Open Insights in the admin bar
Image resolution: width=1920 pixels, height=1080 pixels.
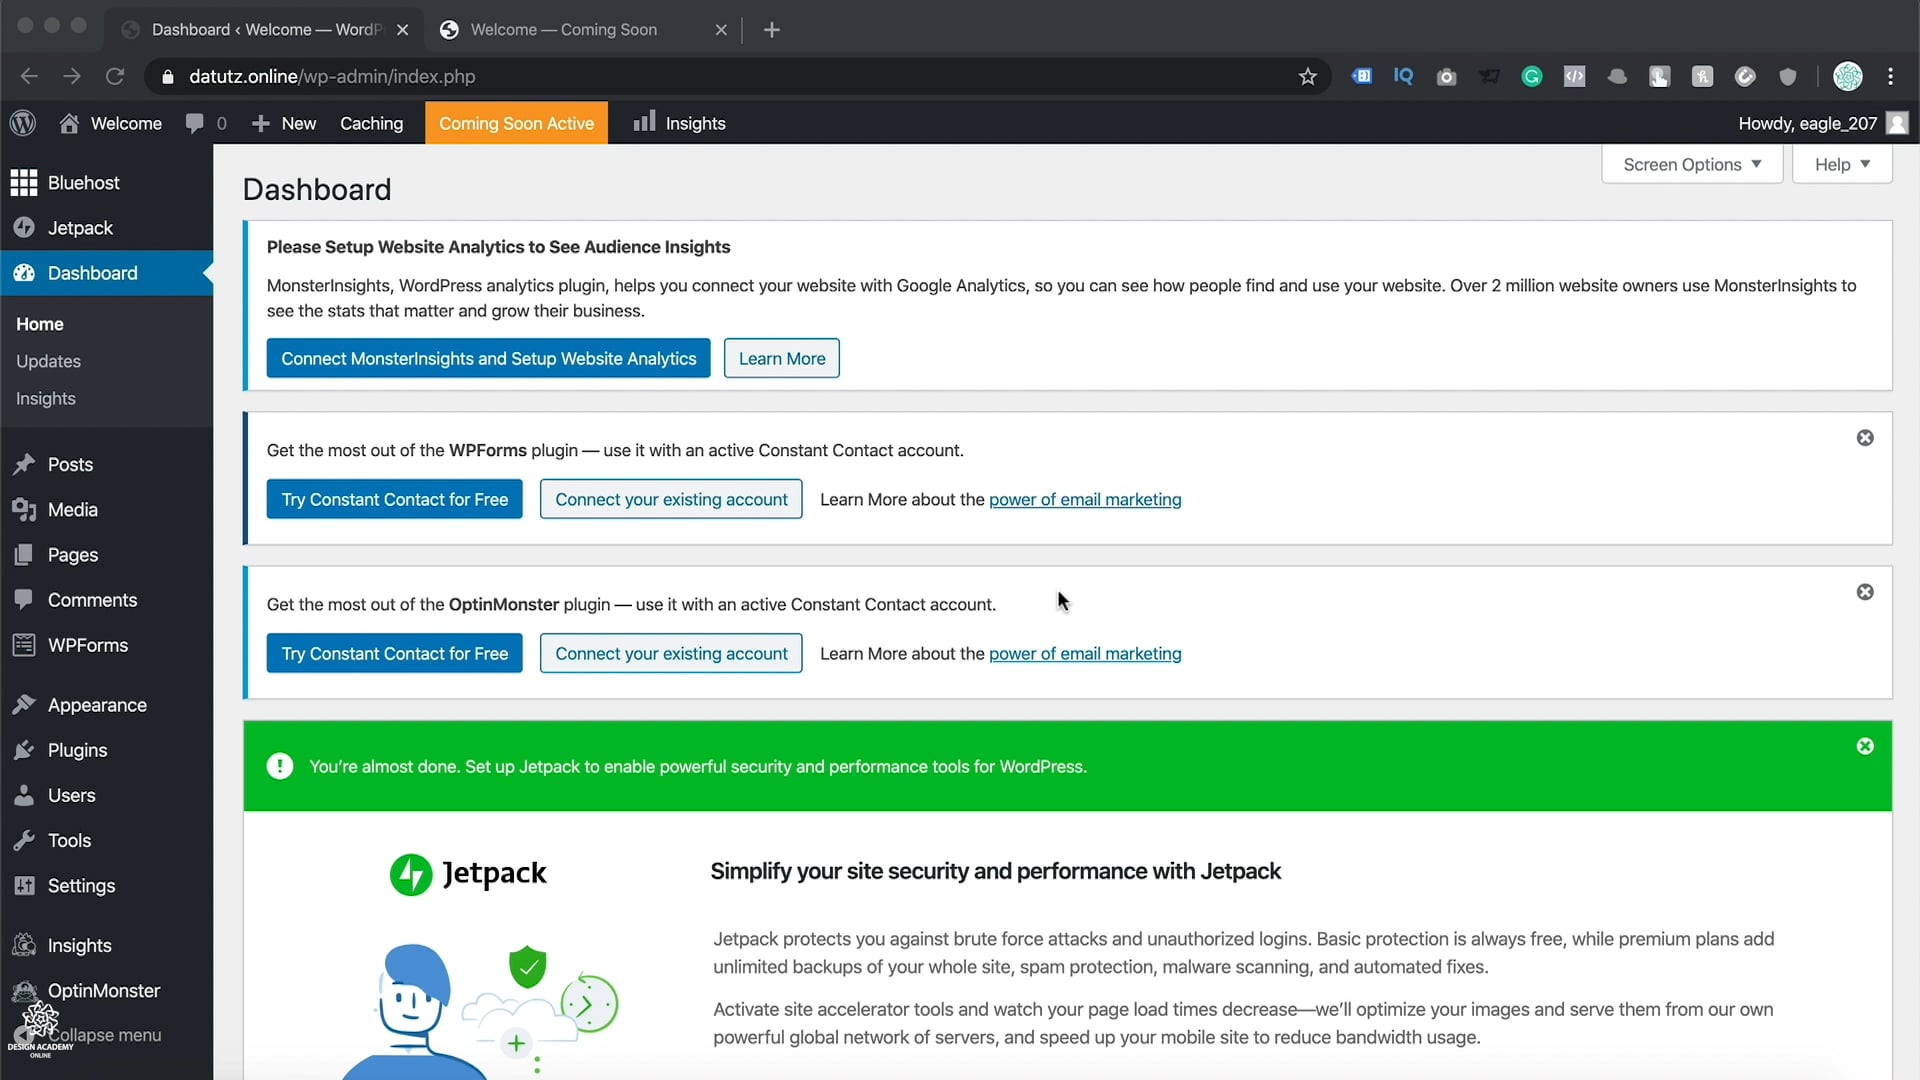[x=680, y=123]
